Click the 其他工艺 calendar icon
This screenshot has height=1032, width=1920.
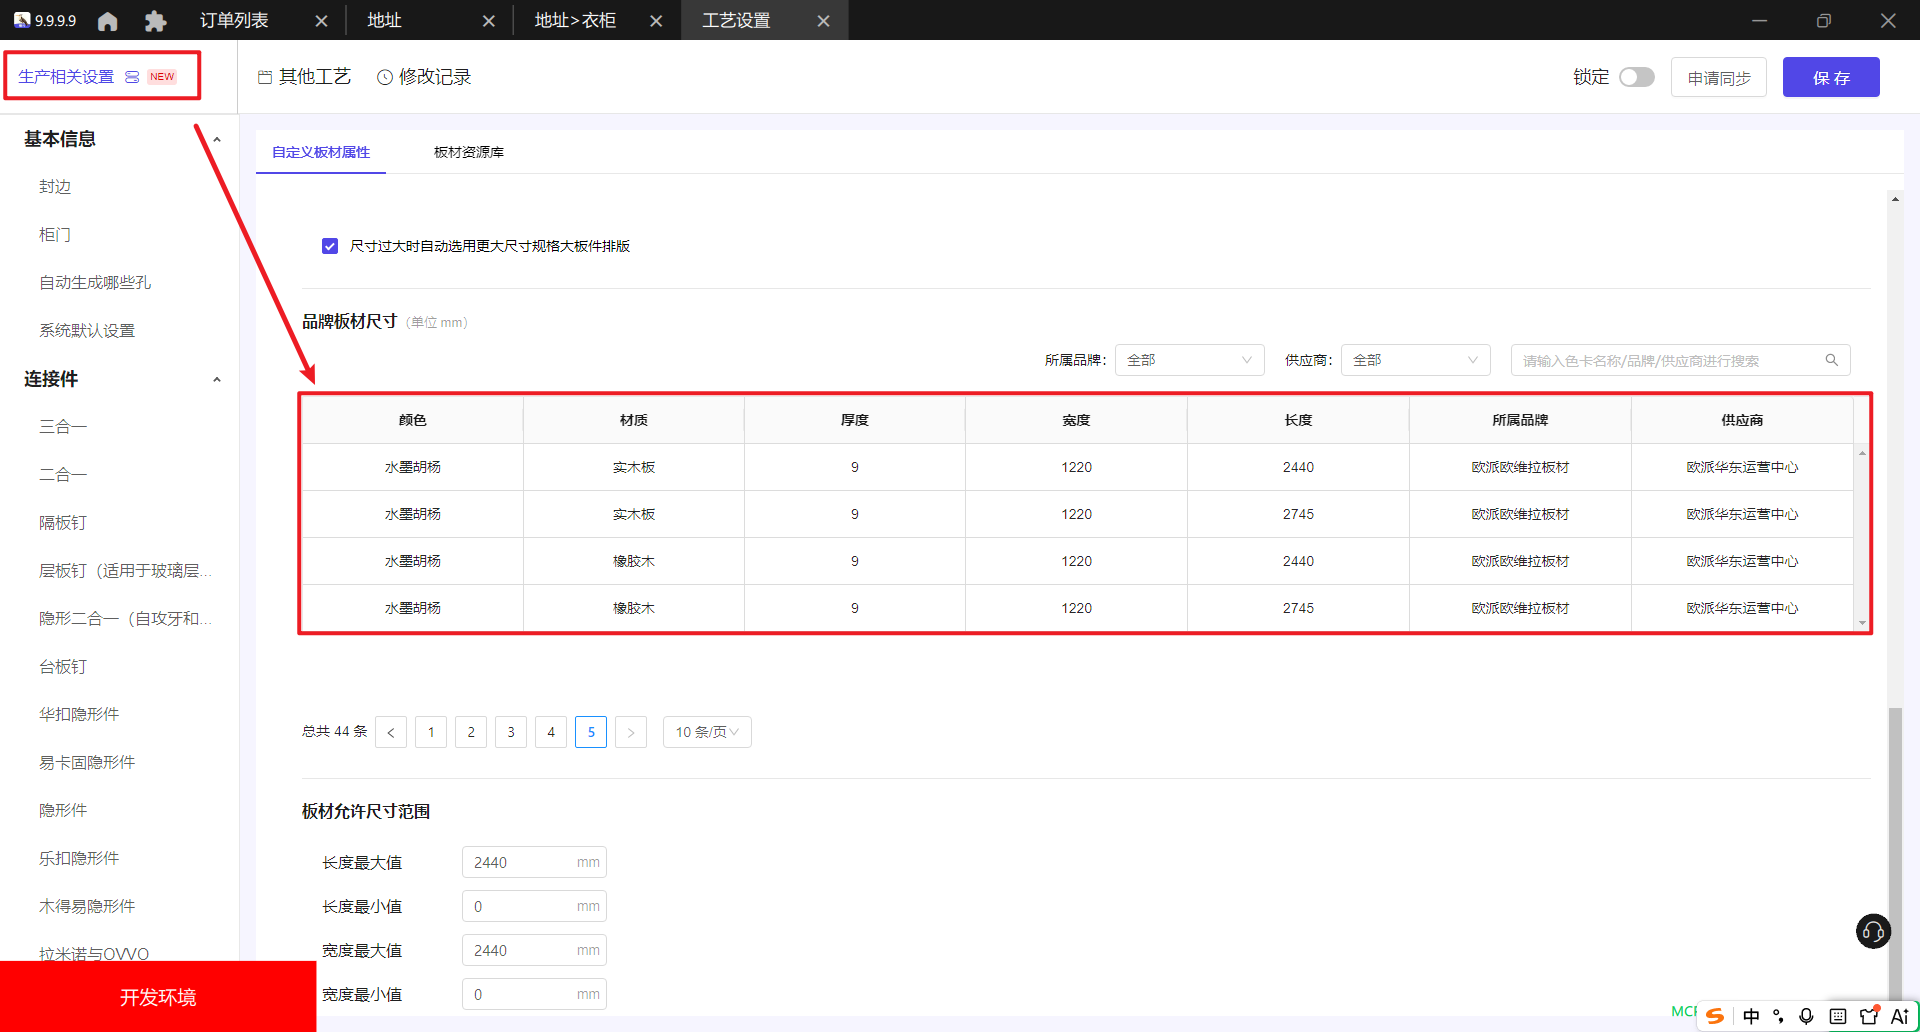(x=265, y=77)
